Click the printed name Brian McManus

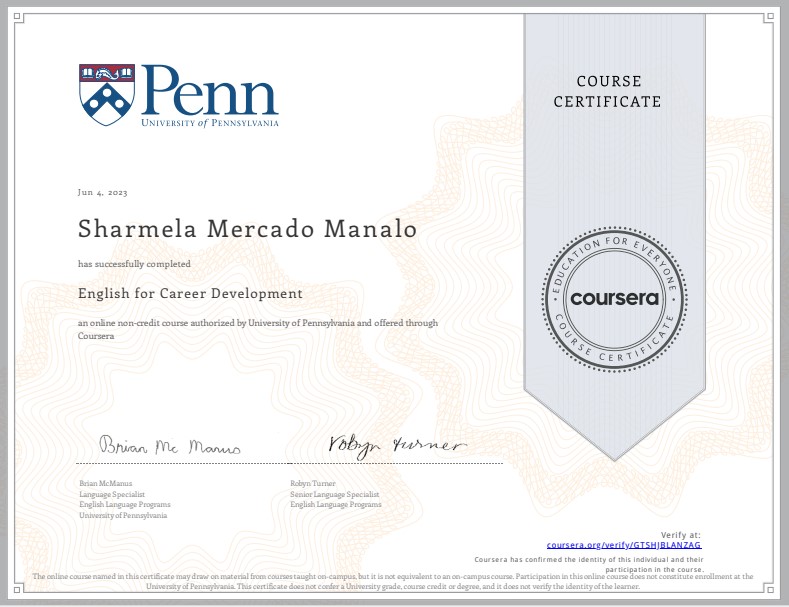(x=106, y=483)
